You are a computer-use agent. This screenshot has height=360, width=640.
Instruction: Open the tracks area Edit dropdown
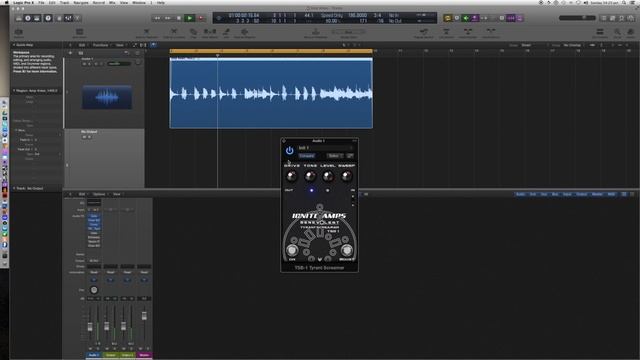coord(83,45)
